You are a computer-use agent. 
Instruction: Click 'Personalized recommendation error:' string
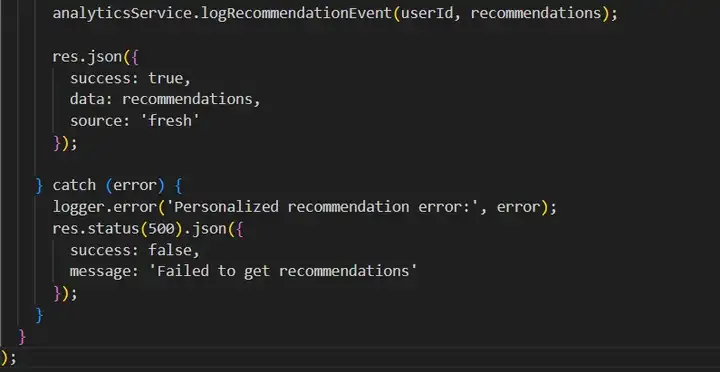click(322, 207)
